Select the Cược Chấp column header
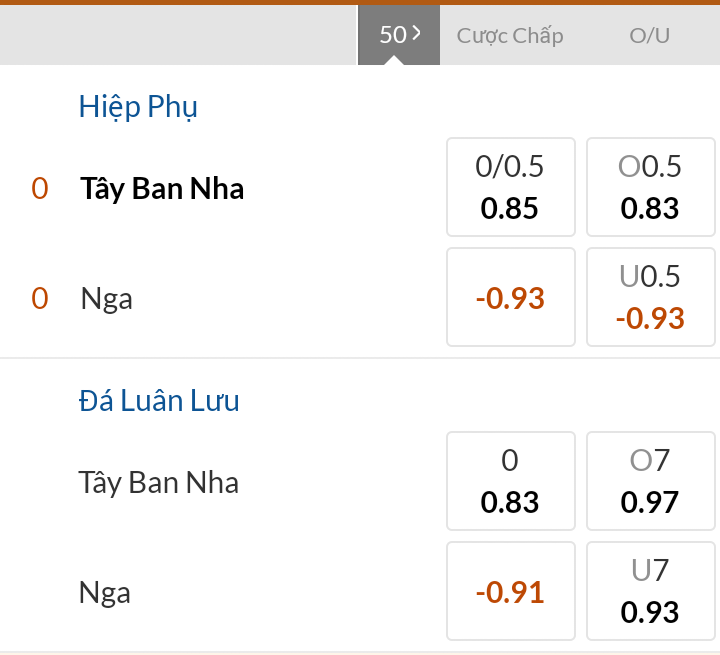Screen dimensions: 720x655 510,36
